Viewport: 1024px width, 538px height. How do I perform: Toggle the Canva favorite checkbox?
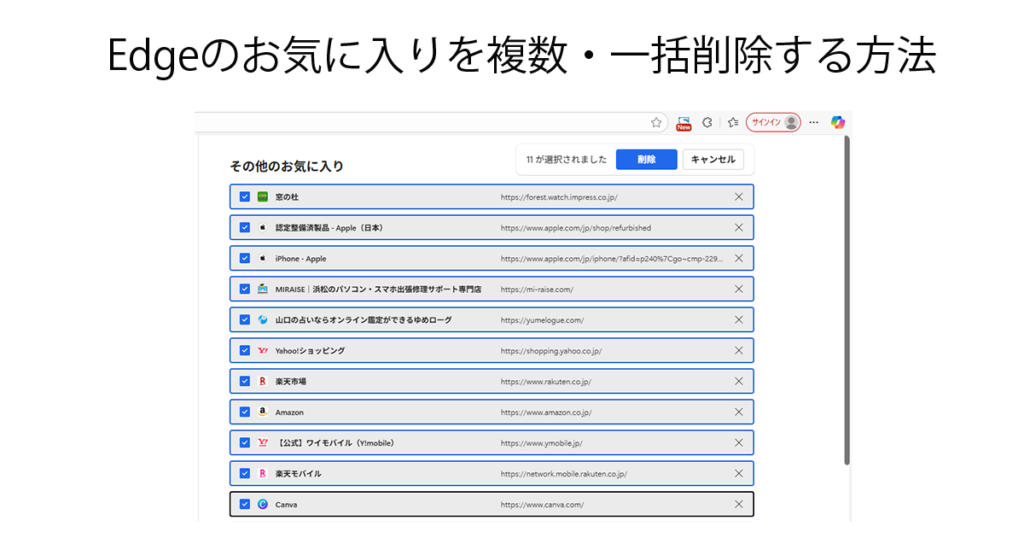tap(244, 504)
